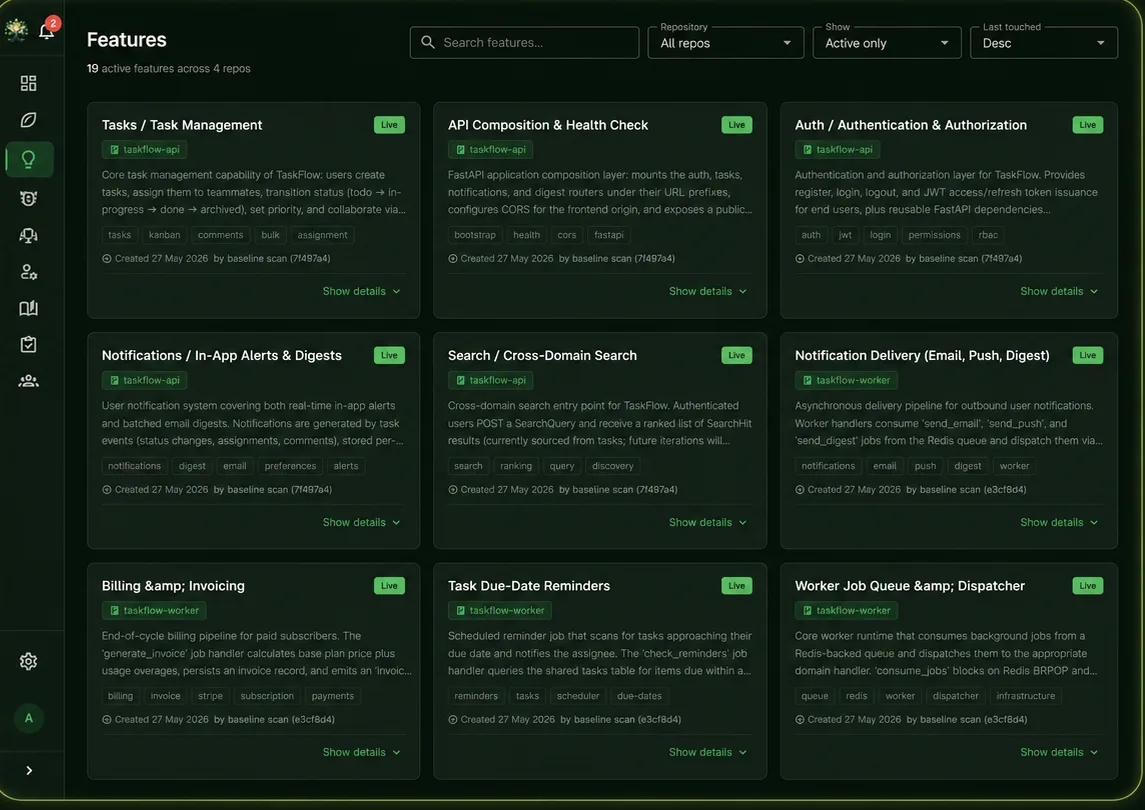1145x810 pixels.
Task: Click the ranking tag
Action: pyautogui.click(x=516, y=466)
